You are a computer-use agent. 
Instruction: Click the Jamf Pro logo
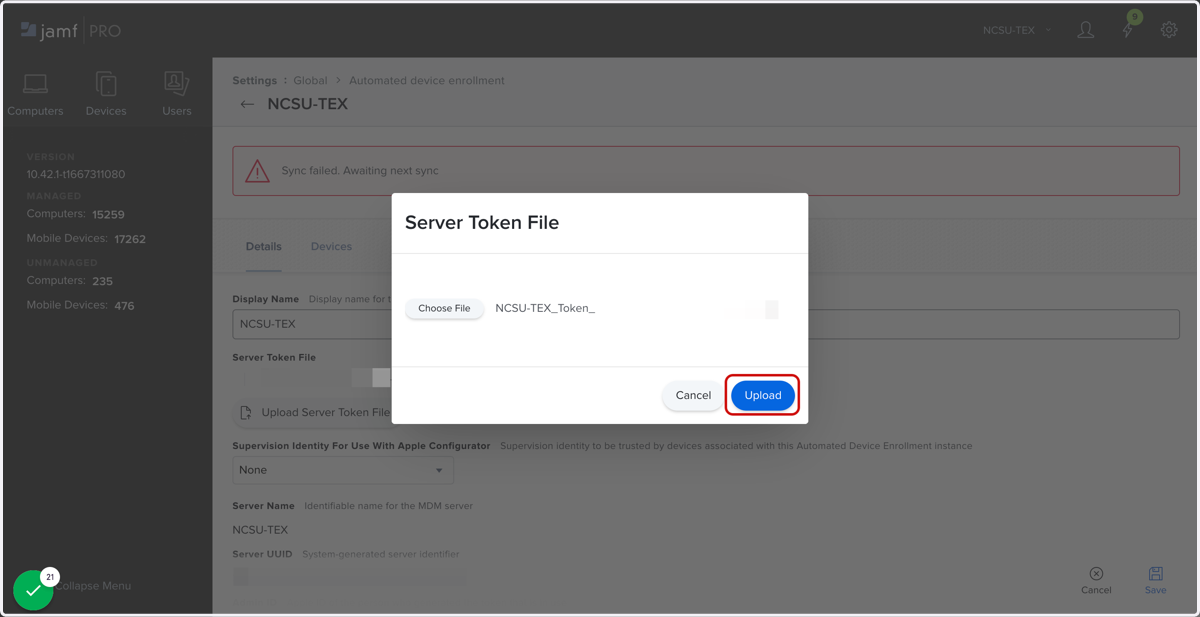pyautogui.click(x=70, y=31)
